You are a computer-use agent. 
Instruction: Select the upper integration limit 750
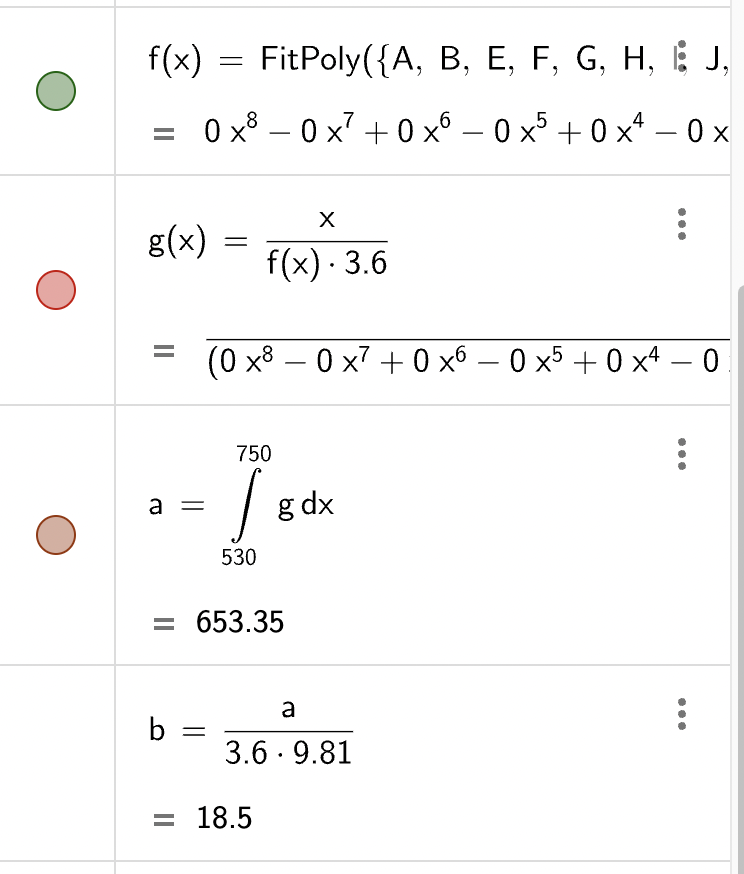coord(254,454)
